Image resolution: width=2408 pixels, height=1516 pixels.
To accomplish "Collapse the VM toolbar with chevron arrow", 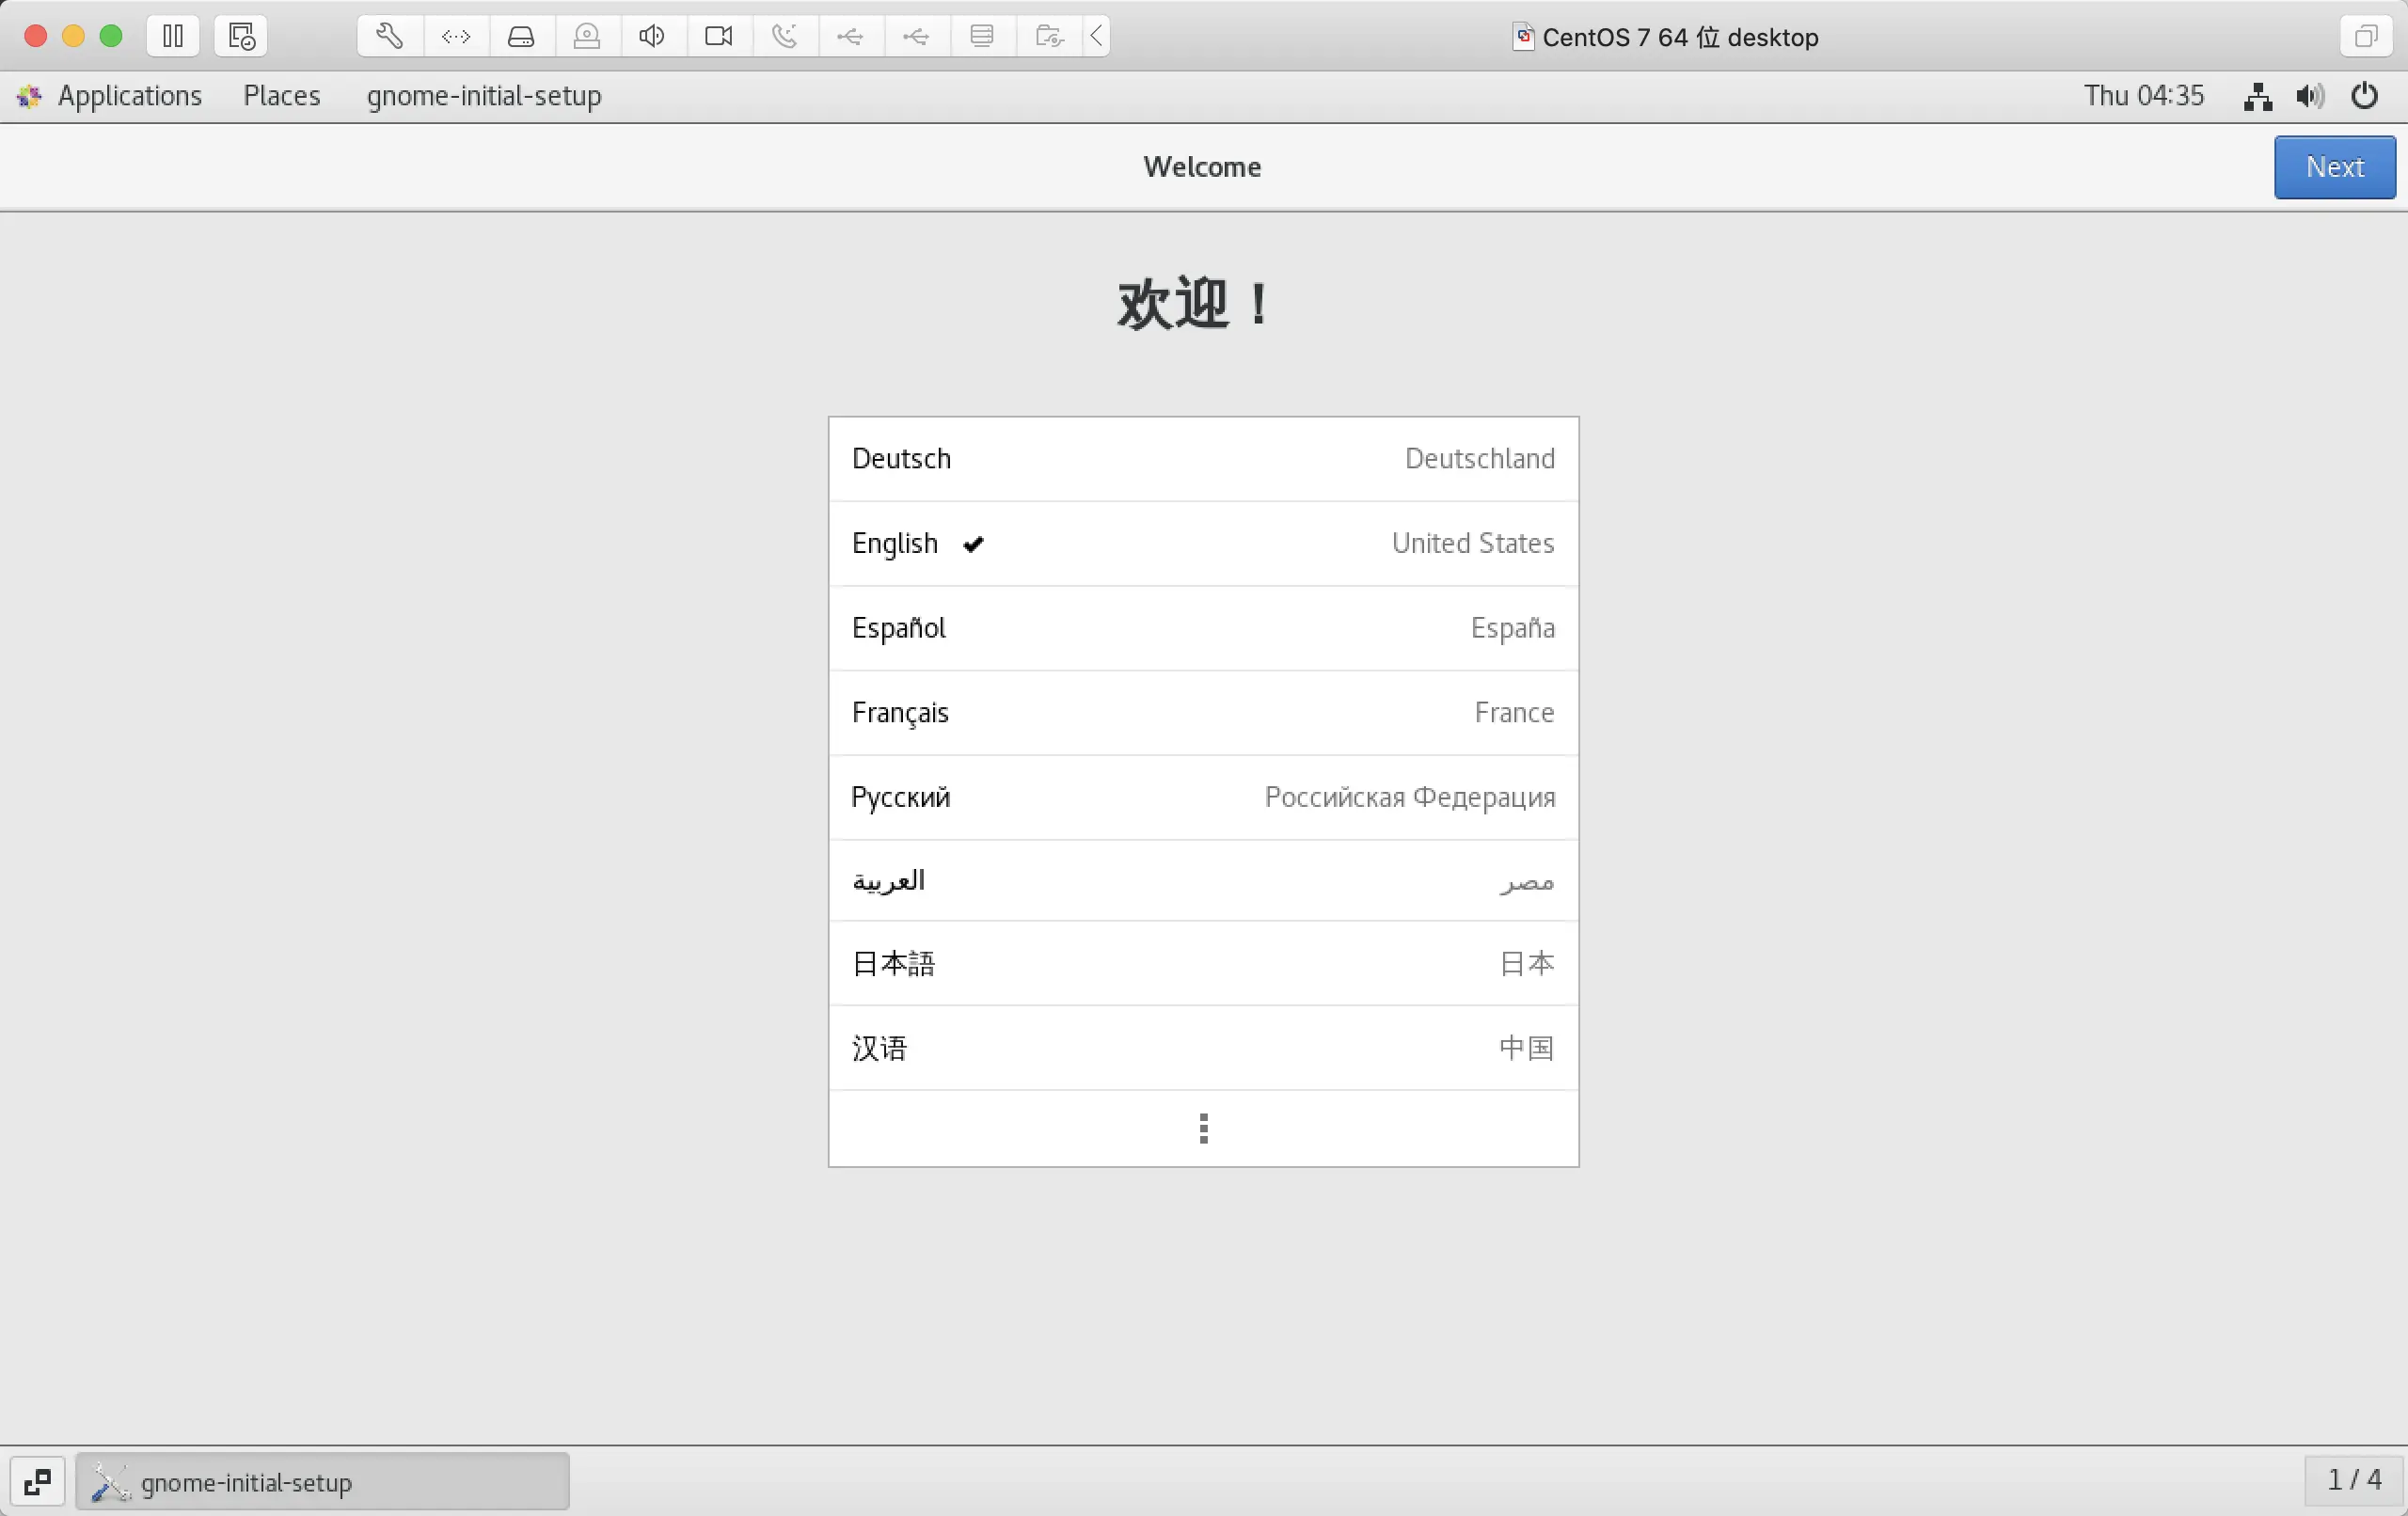I will 1096,37.
